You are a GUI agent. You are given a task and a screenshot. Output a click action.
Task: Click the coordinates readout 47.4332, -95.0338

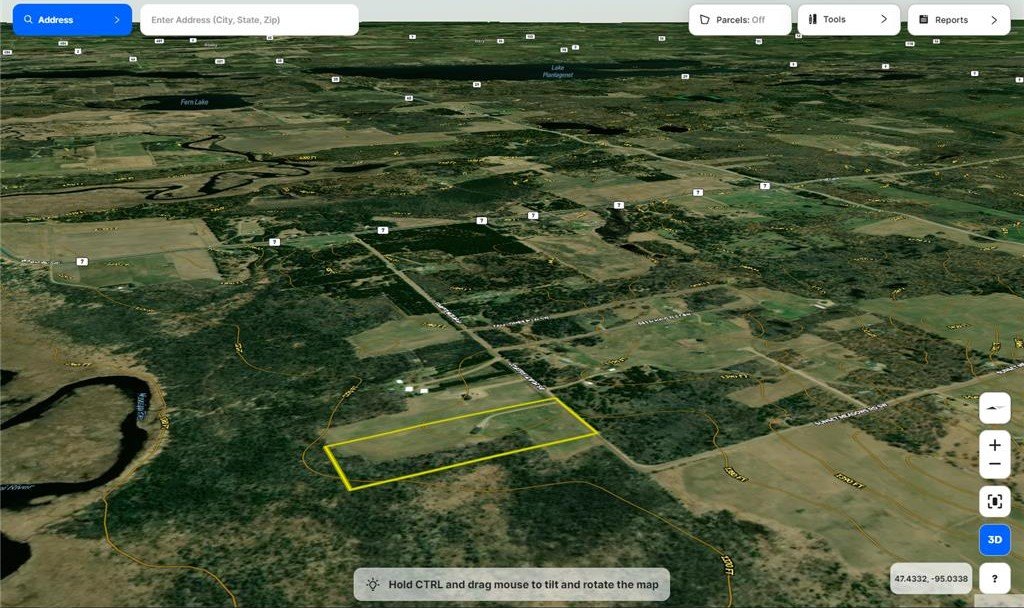(x=931, y=578)
